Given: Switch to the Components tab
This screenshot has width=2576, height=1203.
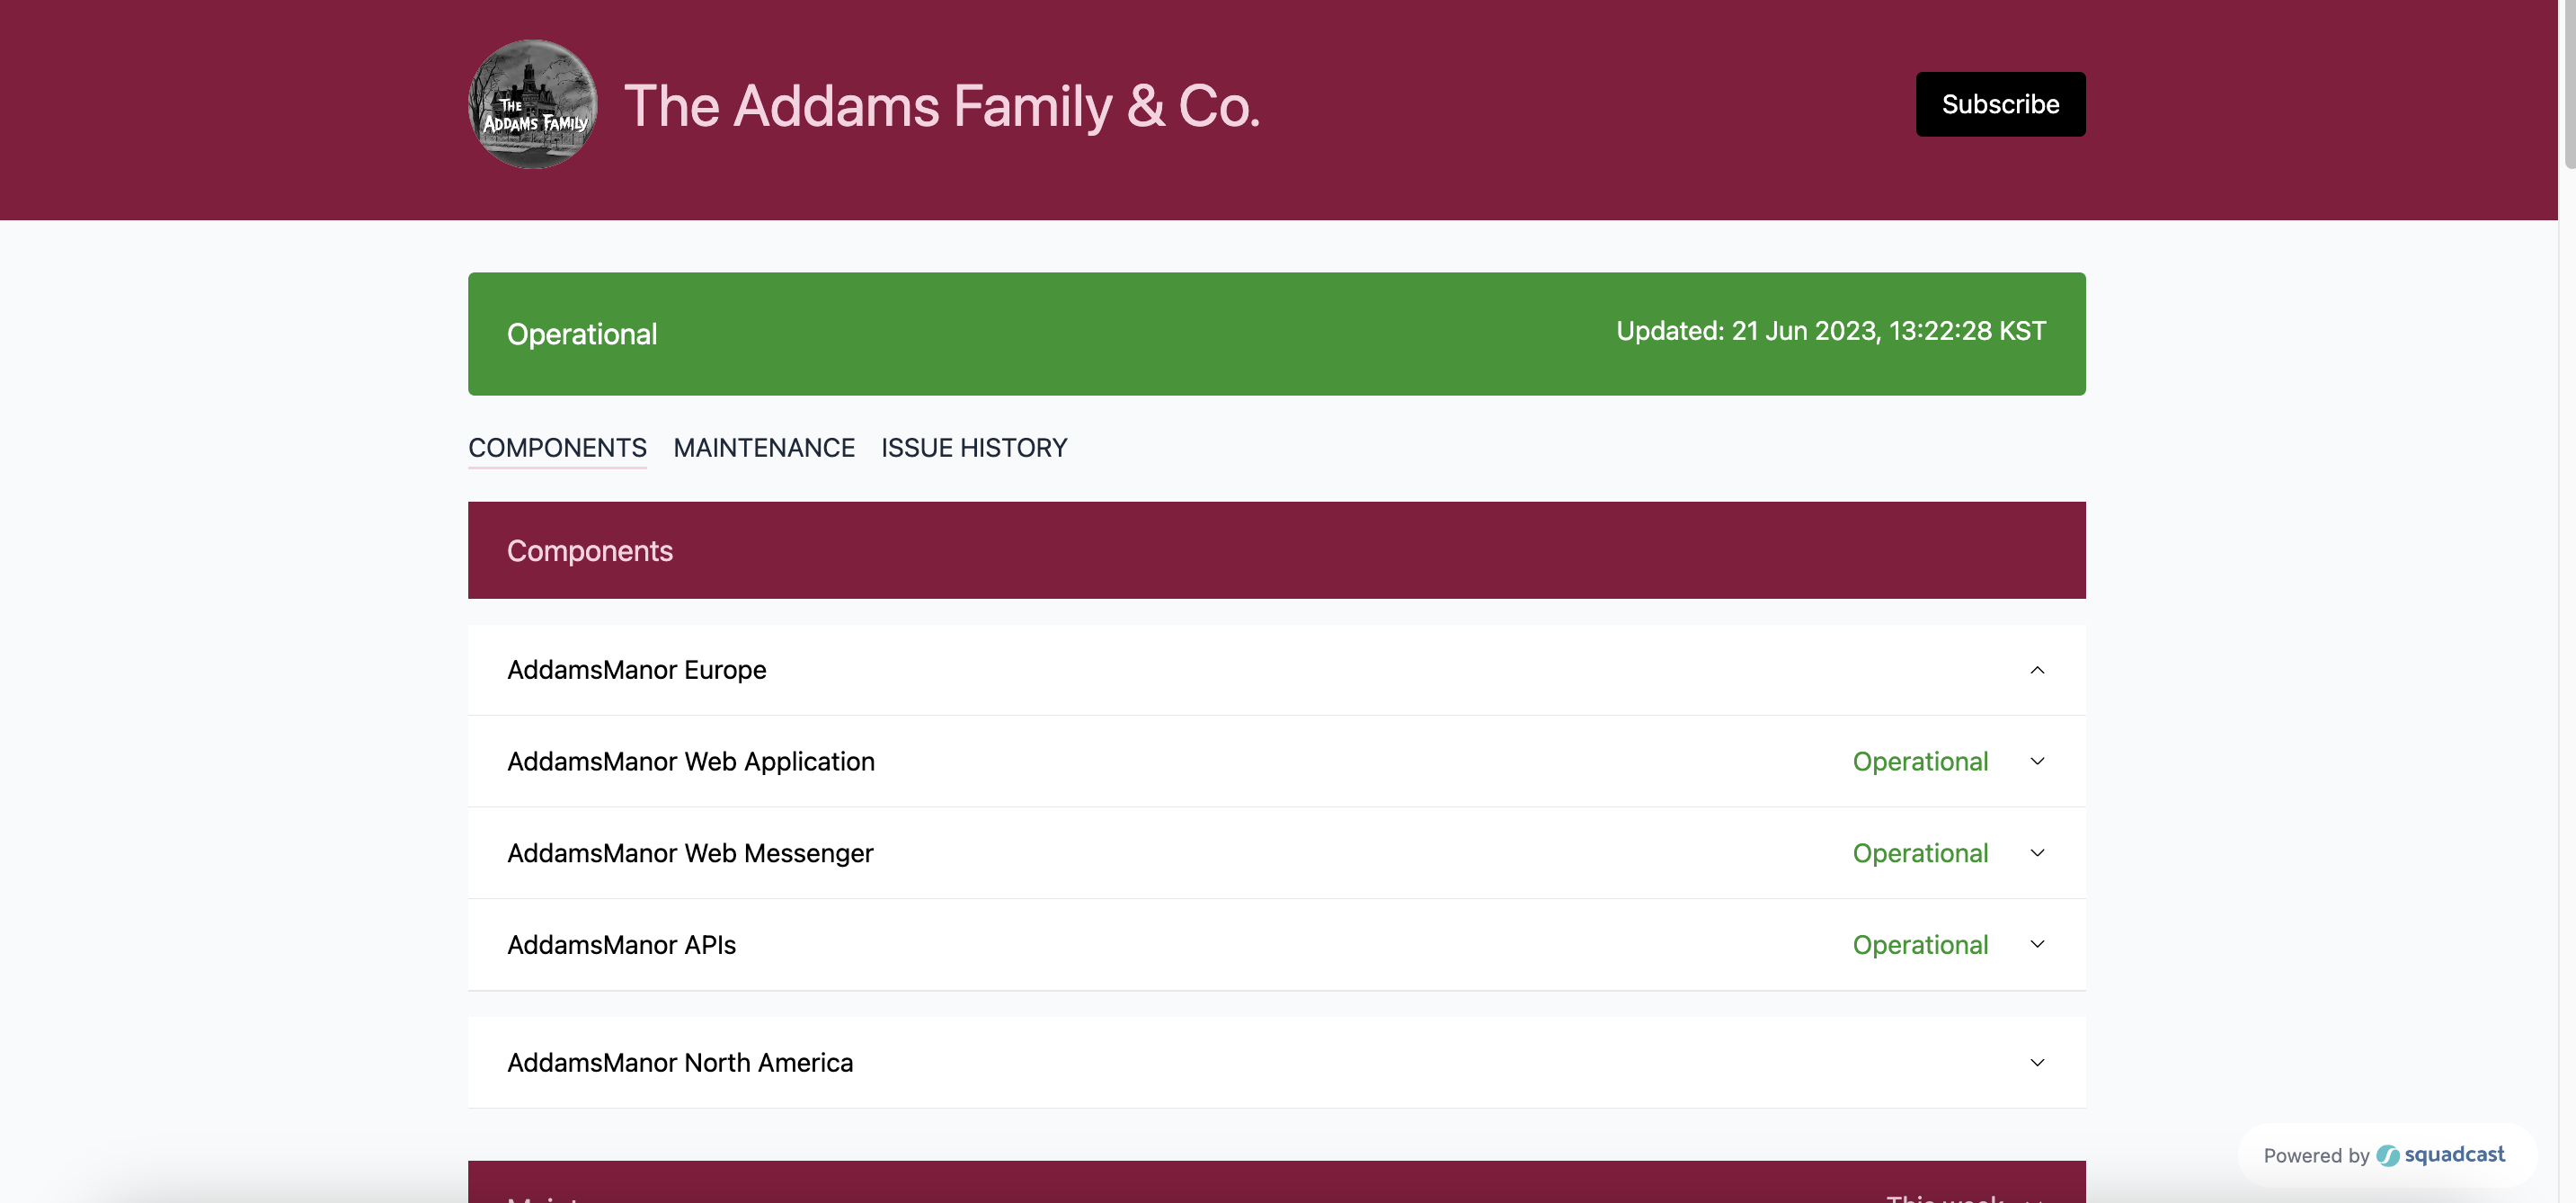Looking at the screenshot, I should [557, 448].
